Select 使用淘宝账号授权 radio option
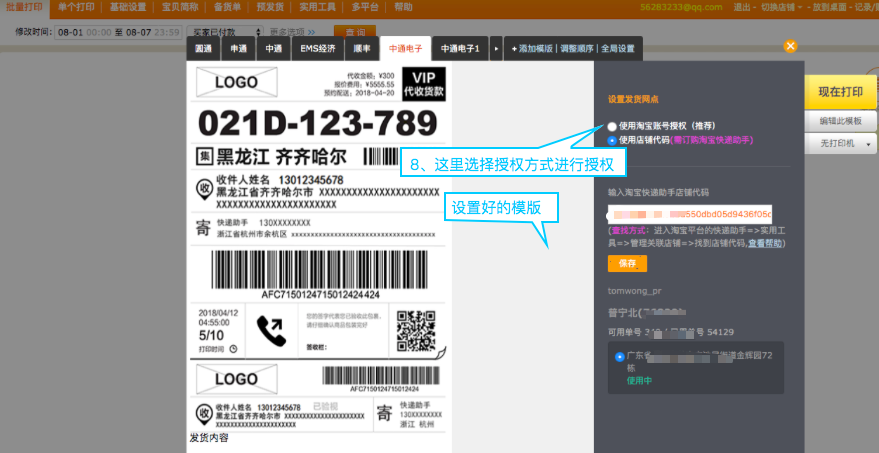 pos(612,126)
